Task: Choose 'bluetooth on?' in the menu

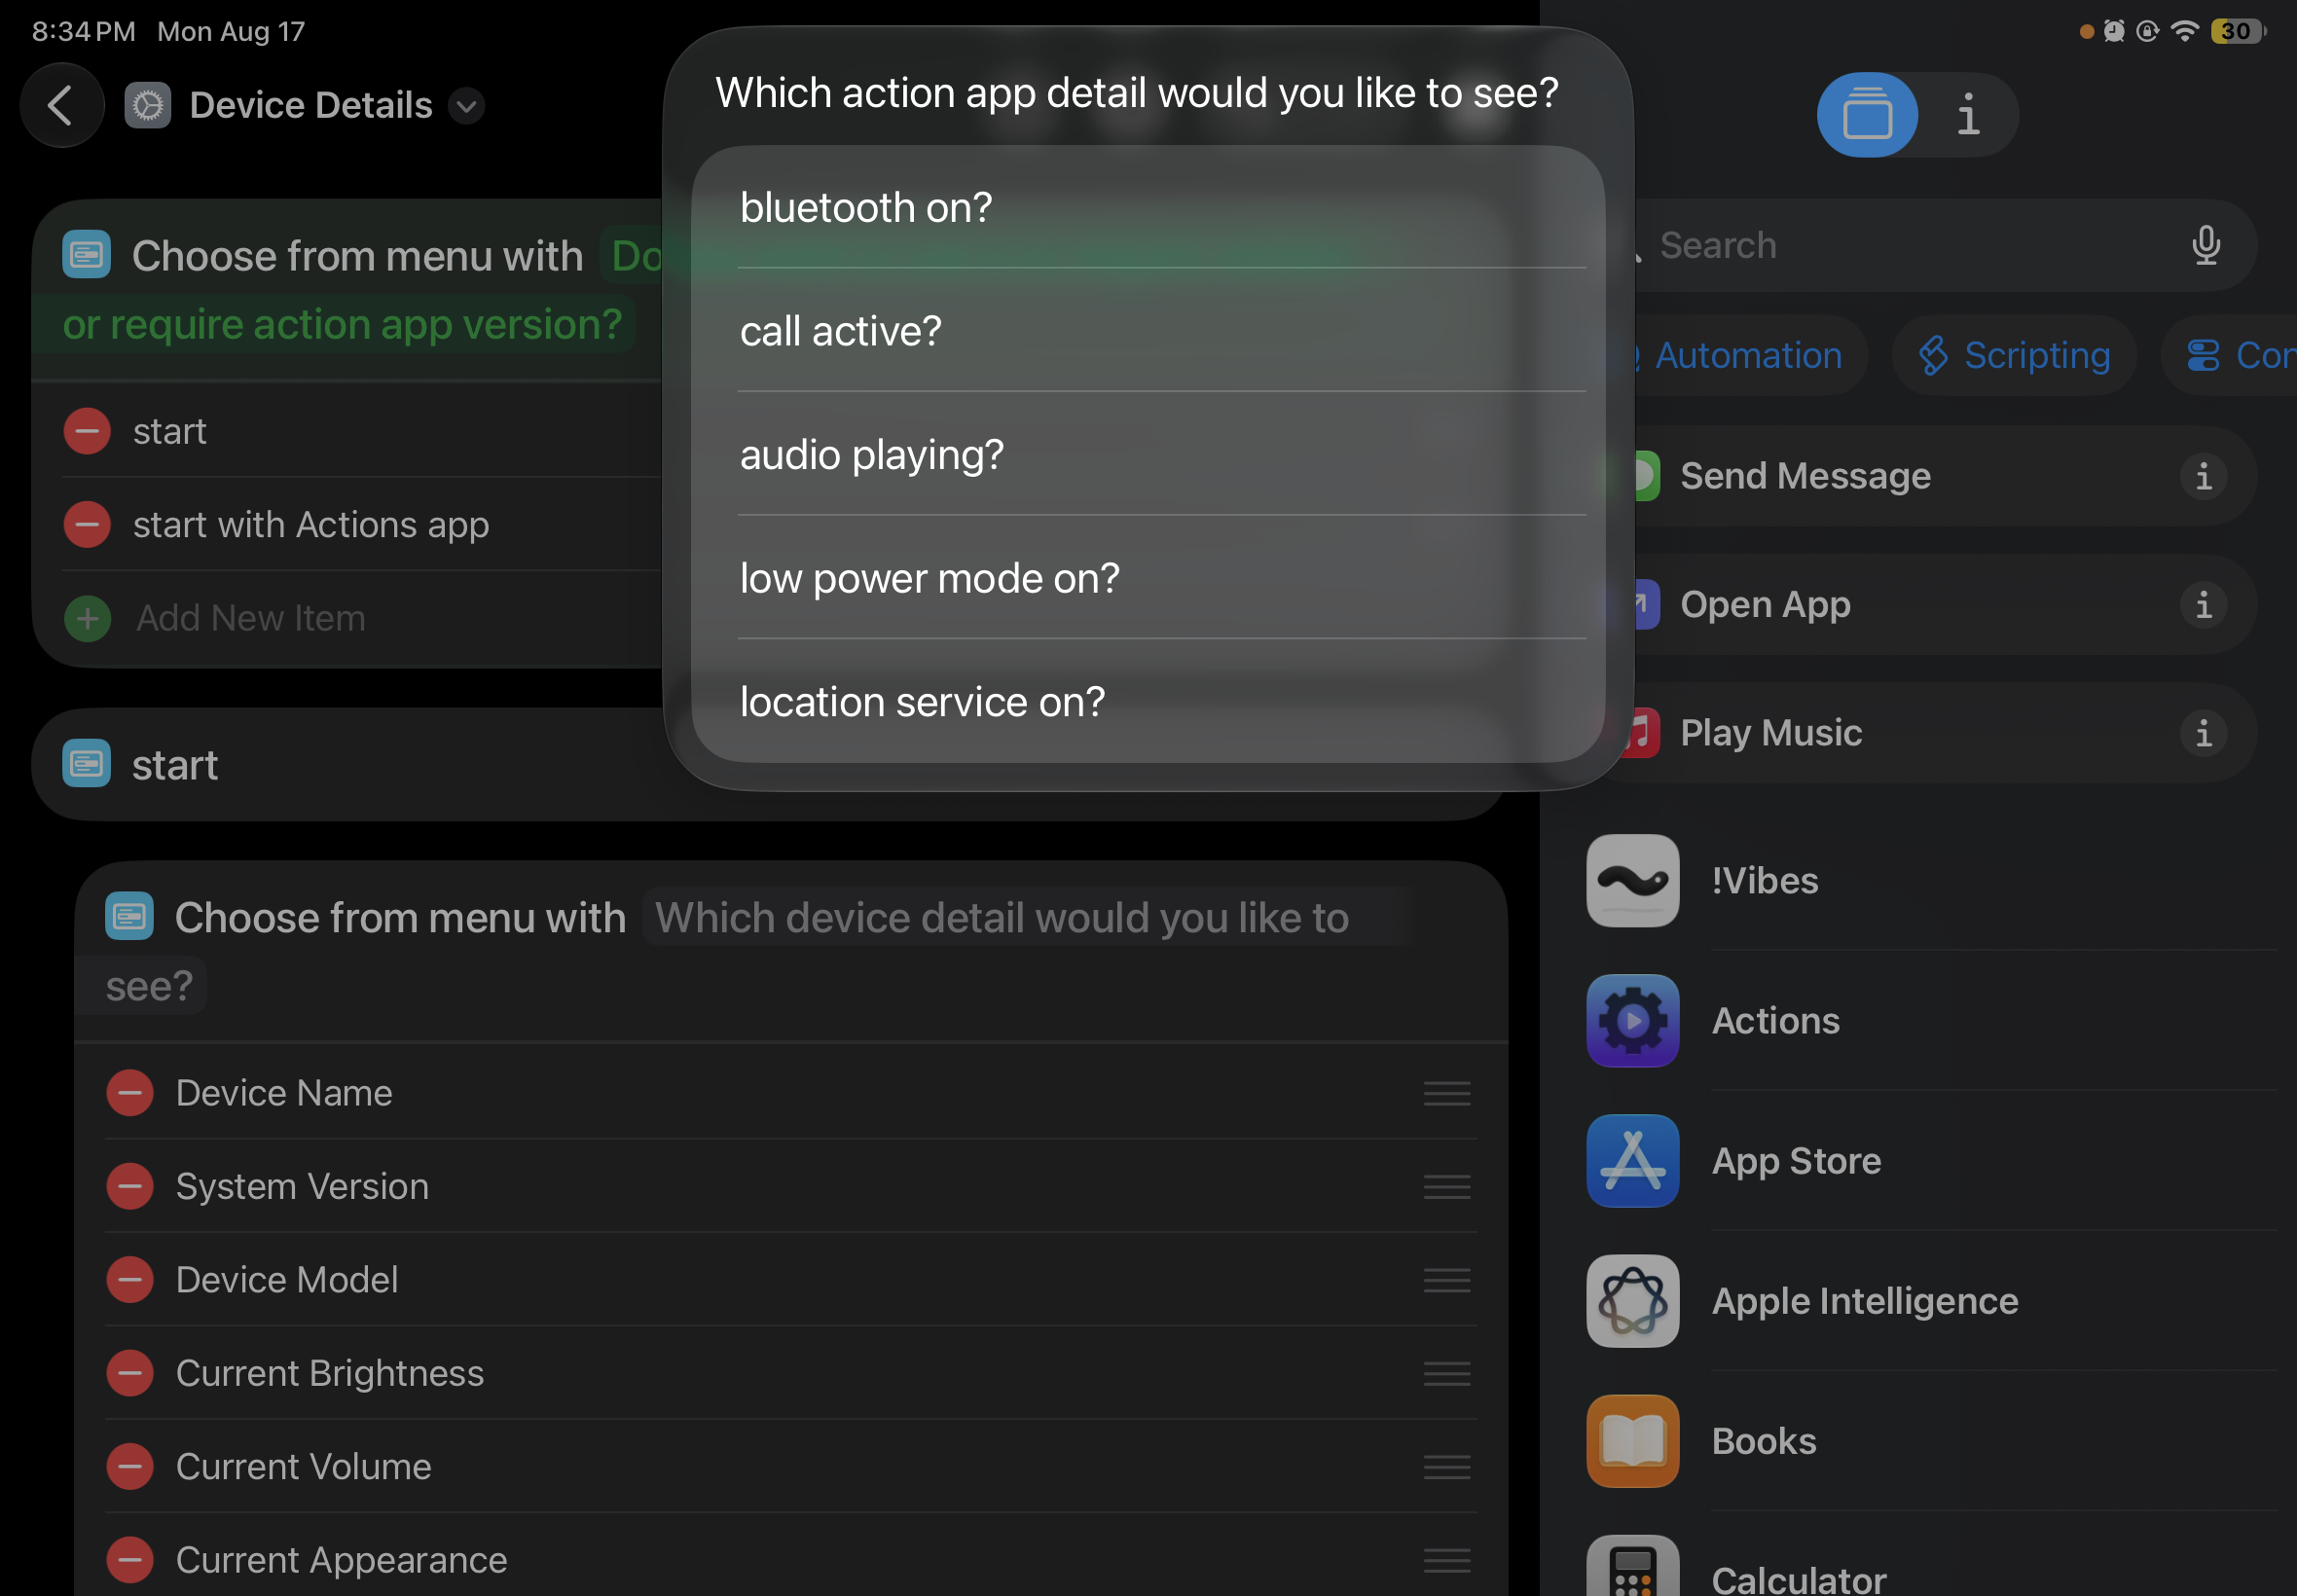Action: pos(1148,208)
